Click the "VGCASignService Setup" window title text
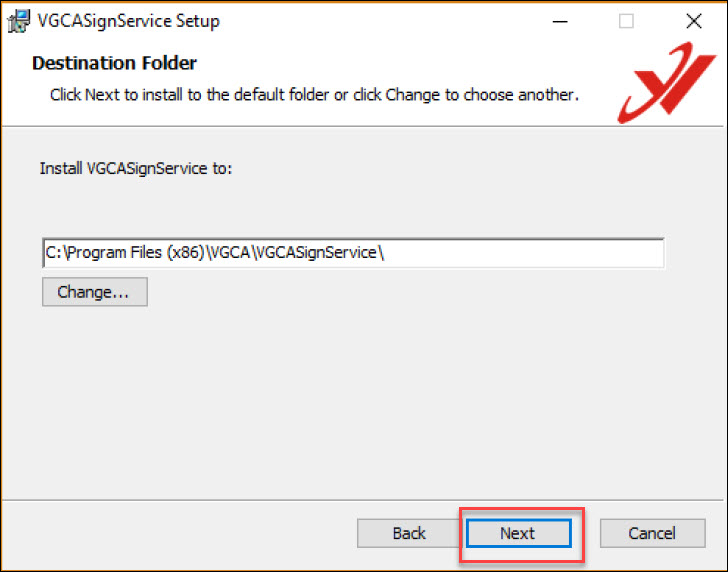 tap(129, 21)
